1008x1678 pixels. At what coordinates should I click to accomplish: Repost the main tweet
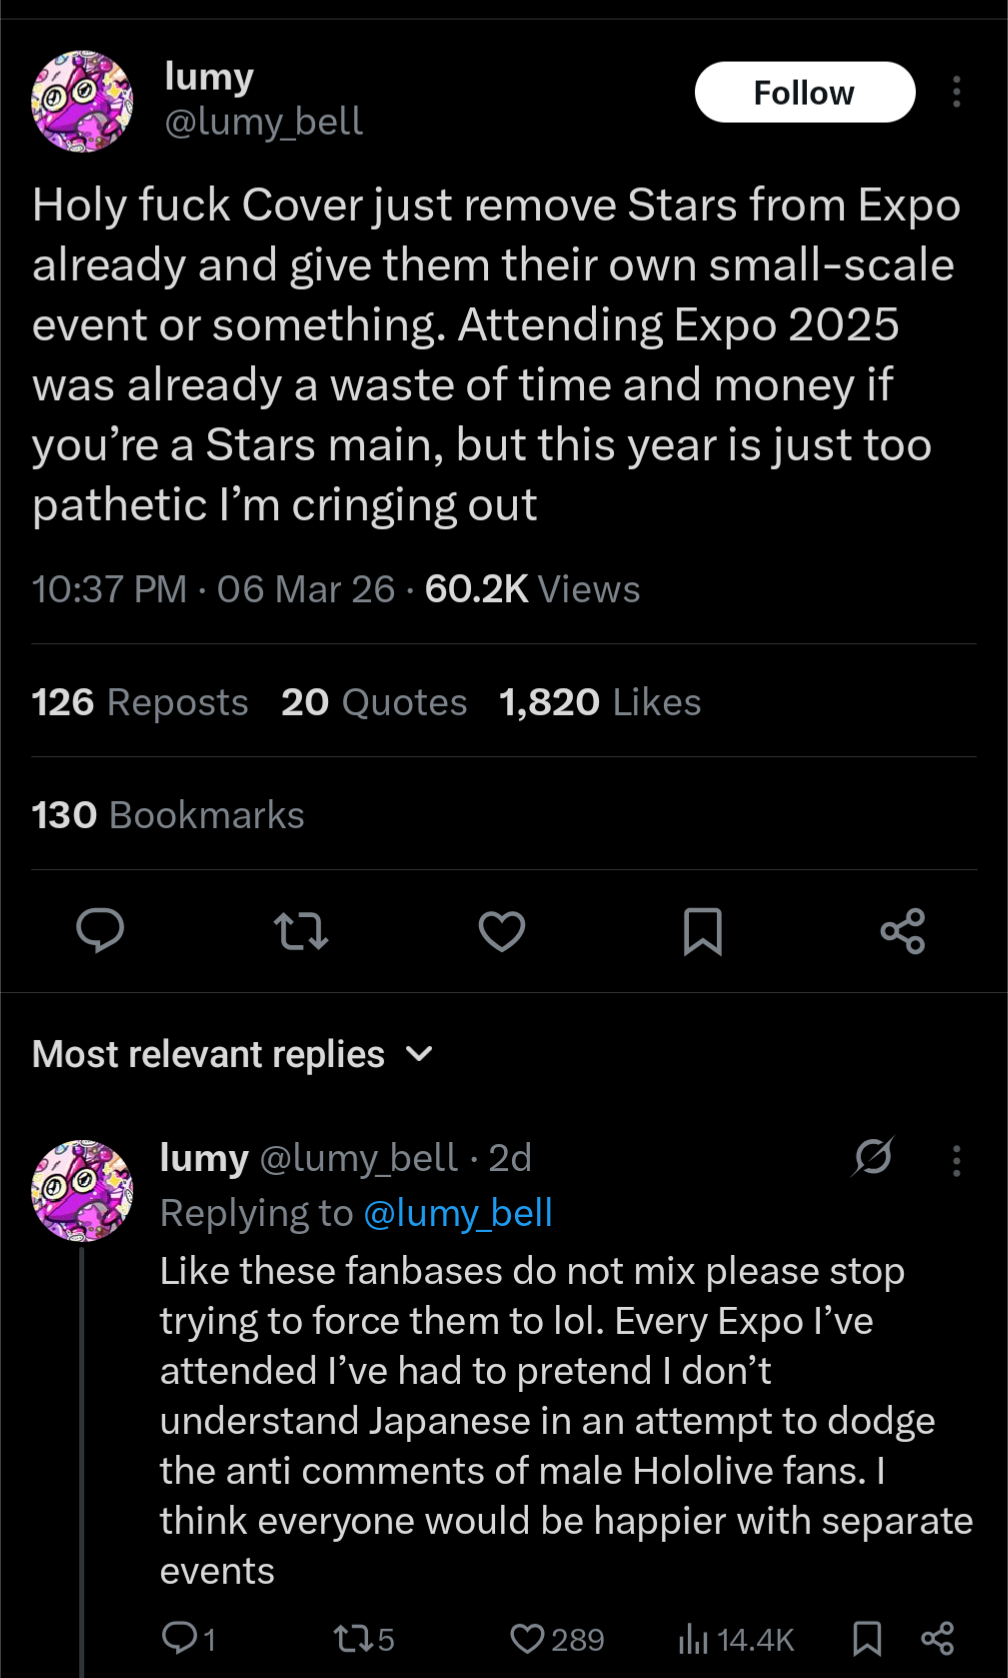(x=301, y=931)
